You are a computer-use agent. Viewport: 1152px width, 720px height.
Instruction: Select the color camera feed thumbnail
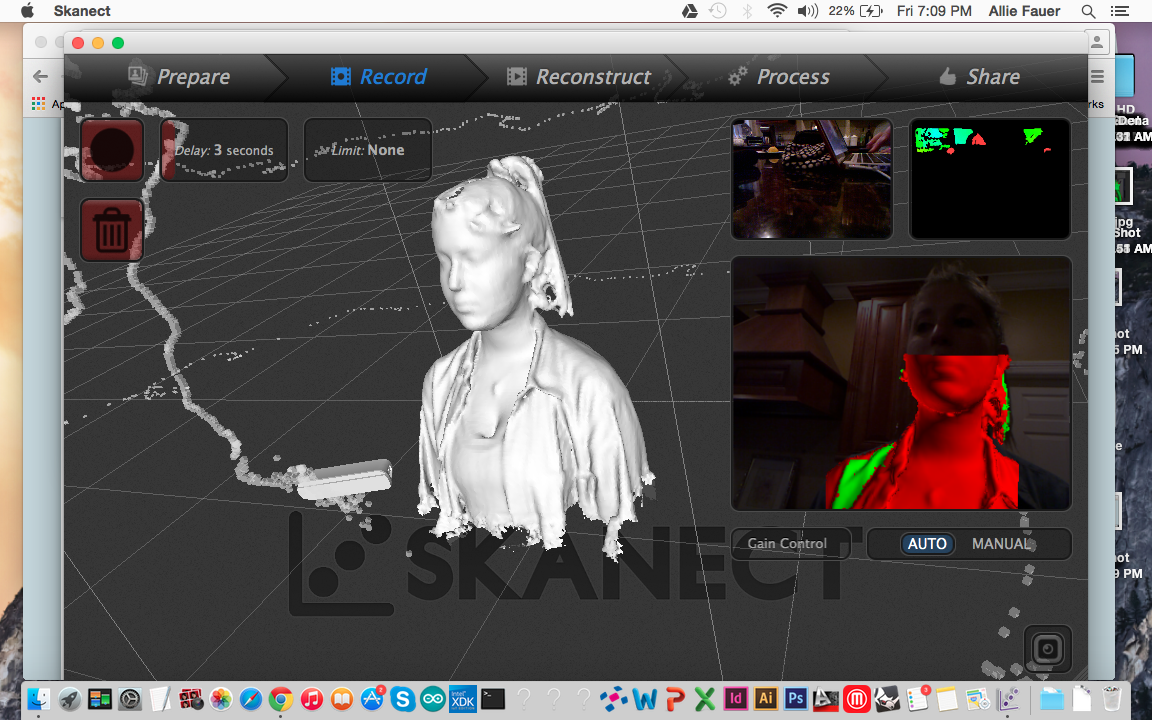pos(812,179)
